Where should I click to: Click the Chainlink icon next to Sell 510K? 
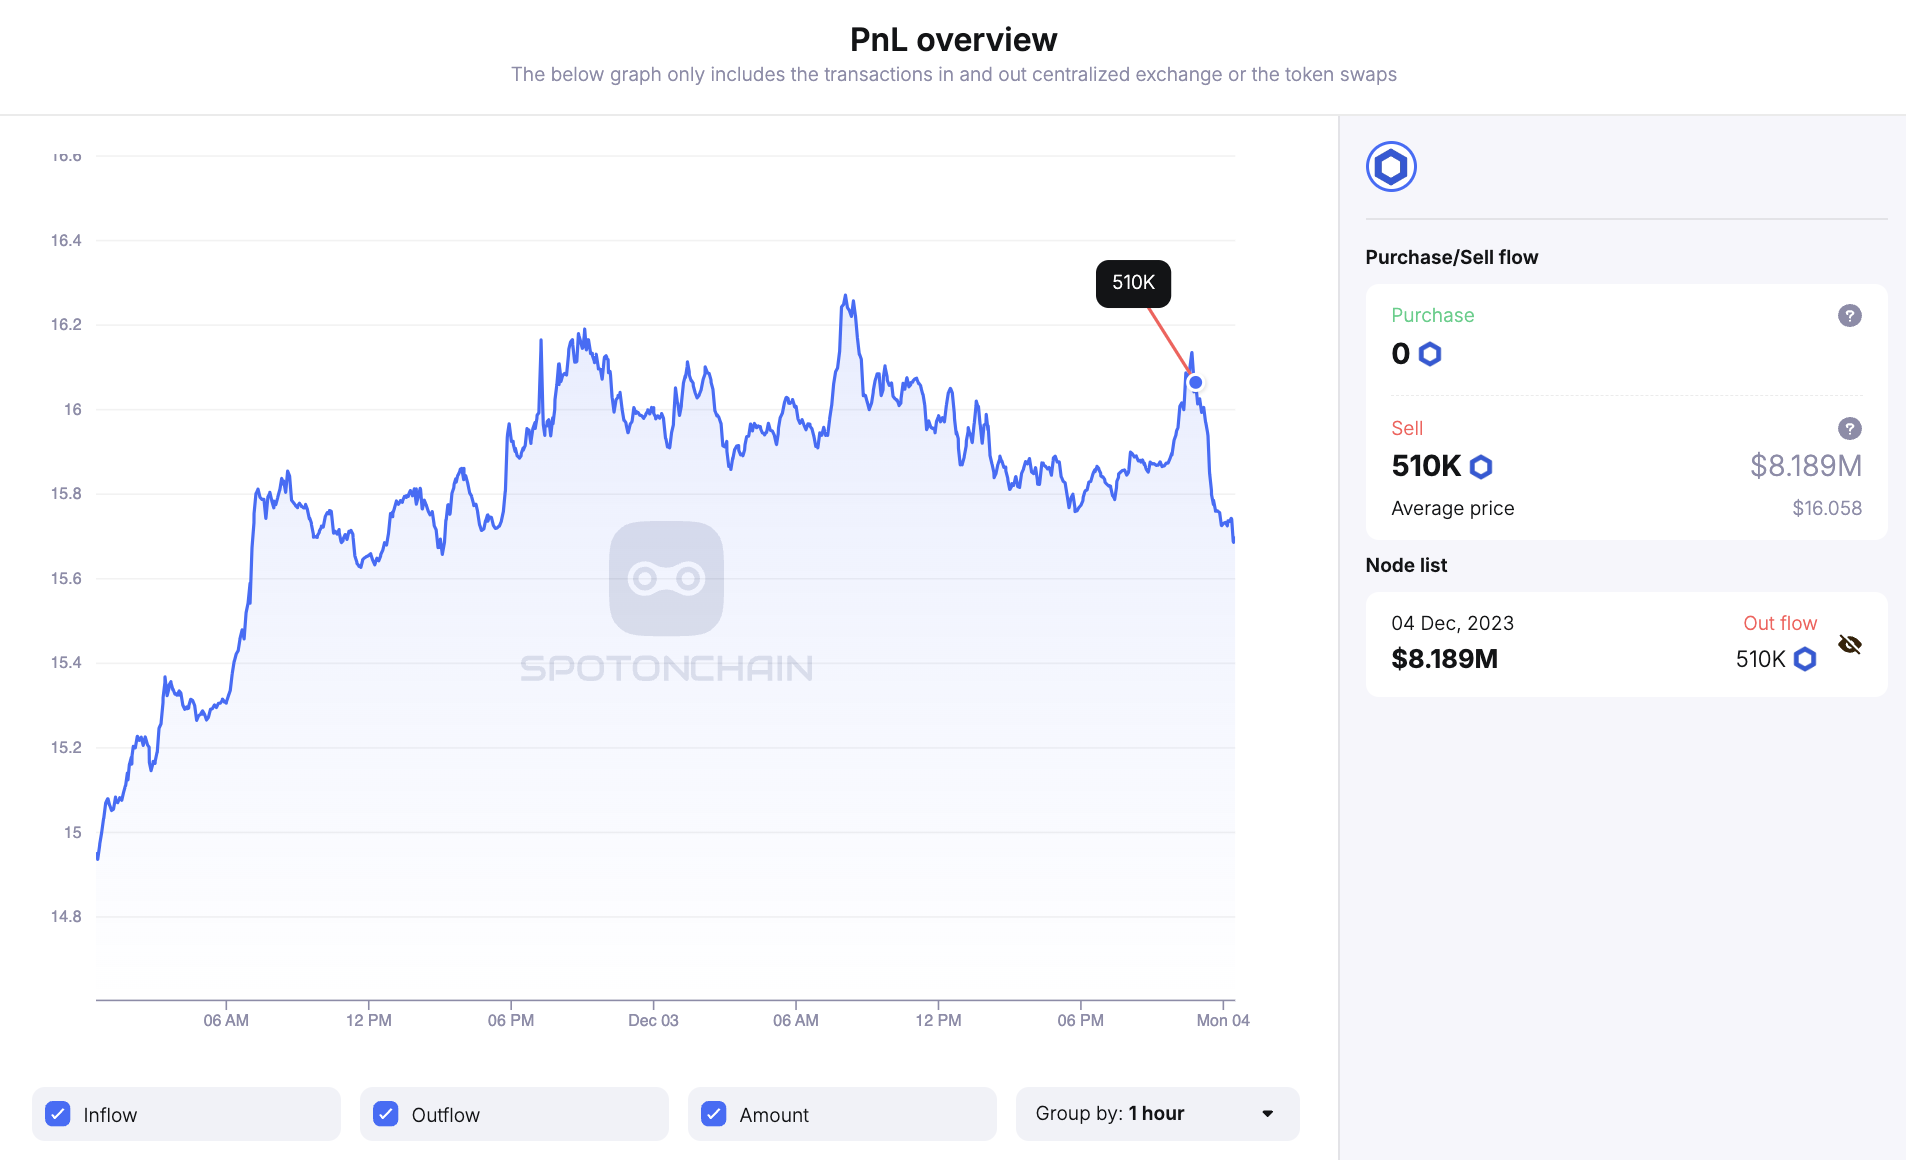pos(1480,466)
